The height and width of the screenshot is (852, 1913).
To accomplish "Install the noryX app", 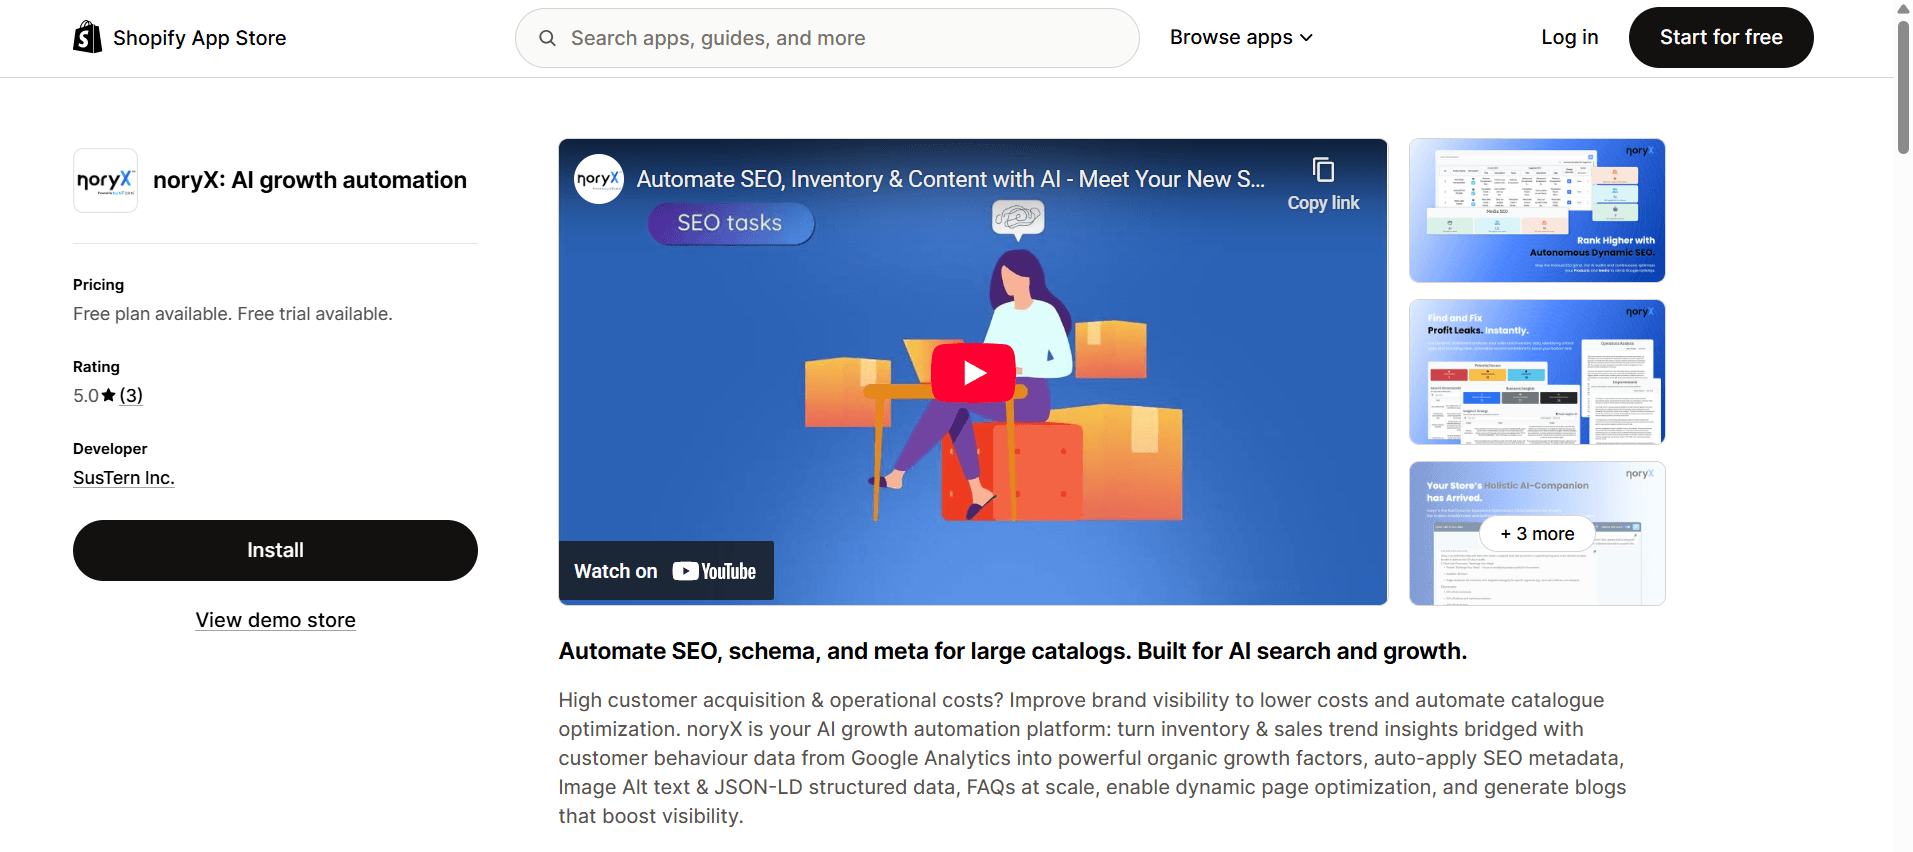I will point(275,550).
